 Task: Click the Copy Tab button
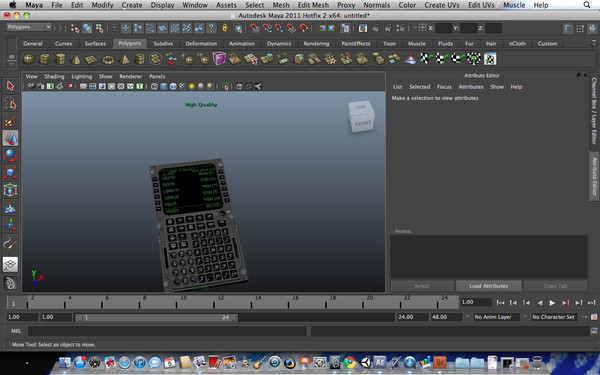pyautogui.click(x=555, y=286)
